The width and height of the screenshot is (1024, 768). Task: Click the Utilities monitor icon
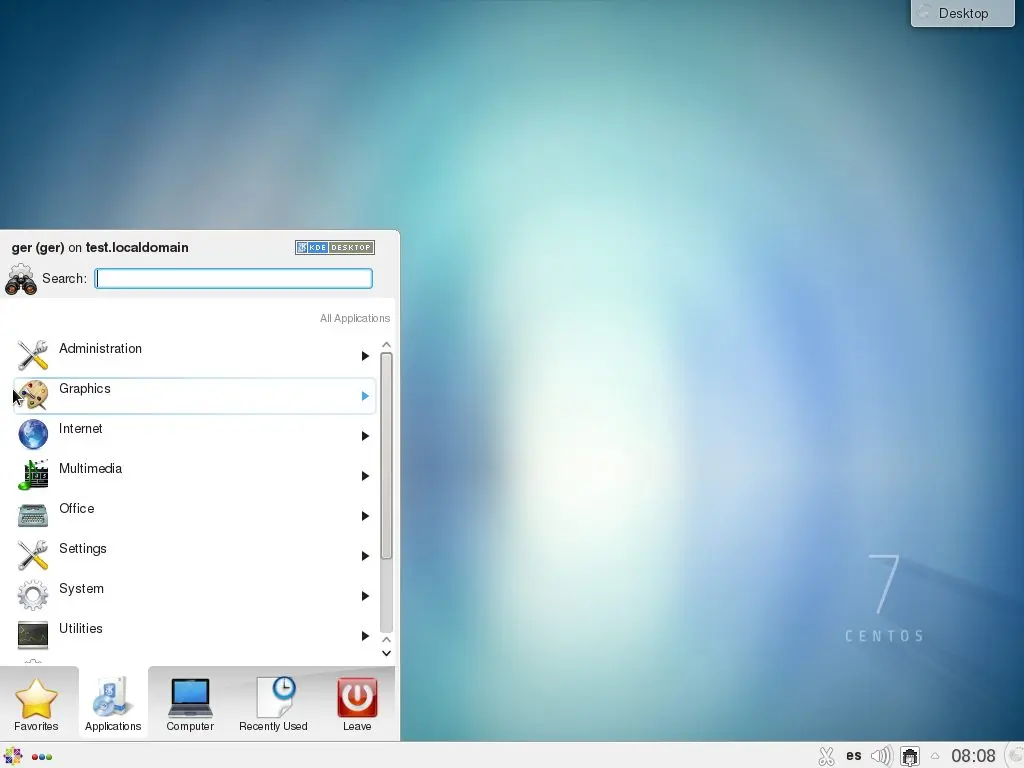click(33, 635)
